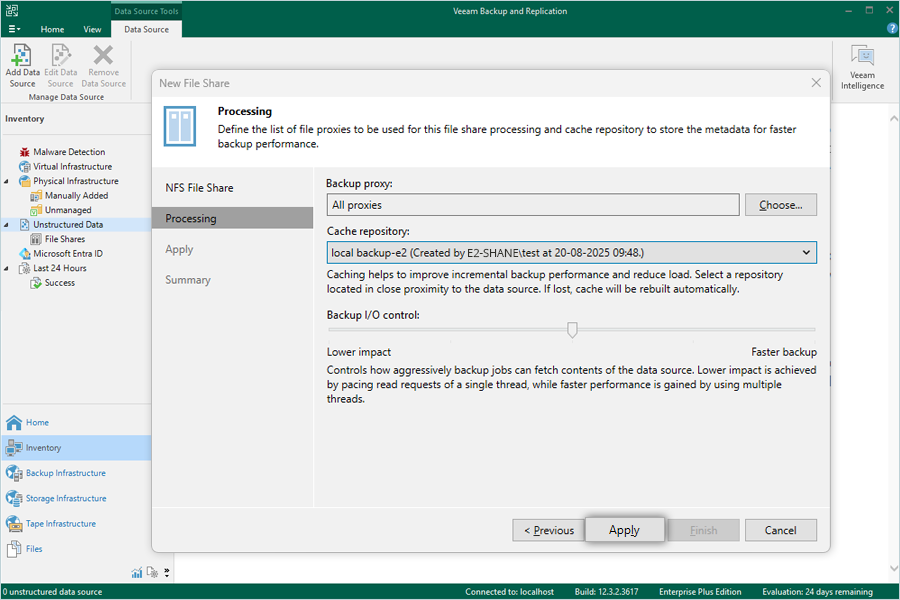Click the Choose... proxy button
The width and height of the screenshot is (900, 600).
[781, 205]
